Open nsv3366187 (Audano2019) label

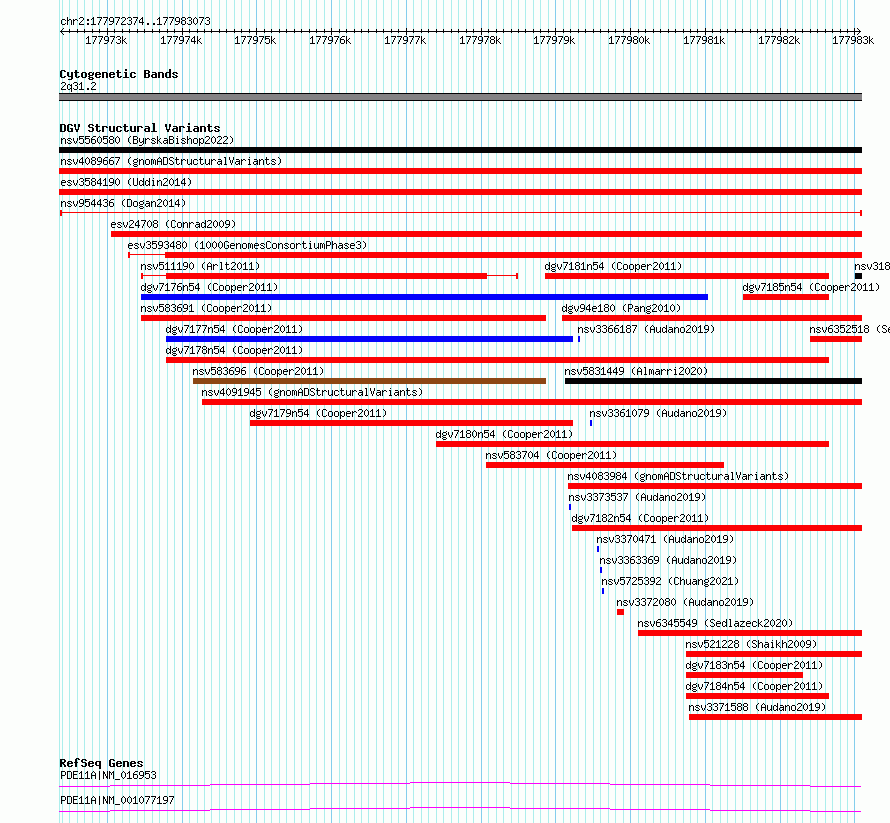tap(646, 329)
